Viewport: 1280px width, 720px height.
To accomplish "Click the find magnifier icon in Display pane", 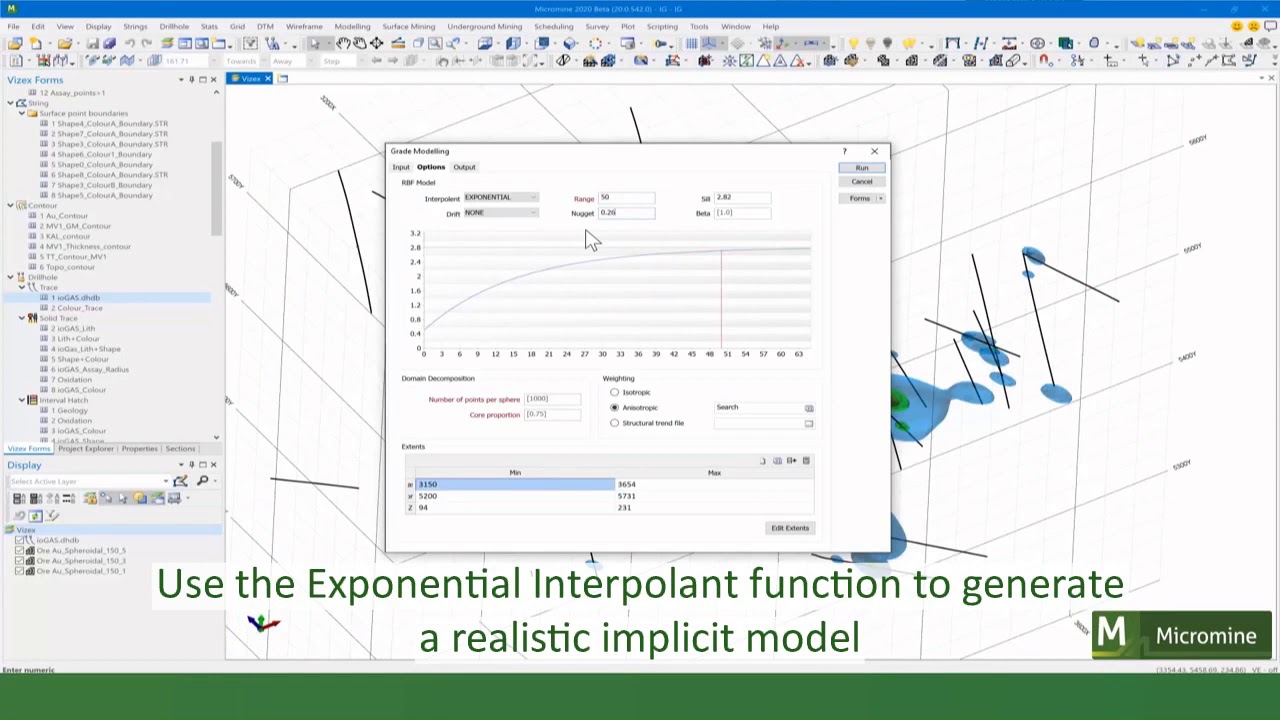I will (x=203, y=481).
